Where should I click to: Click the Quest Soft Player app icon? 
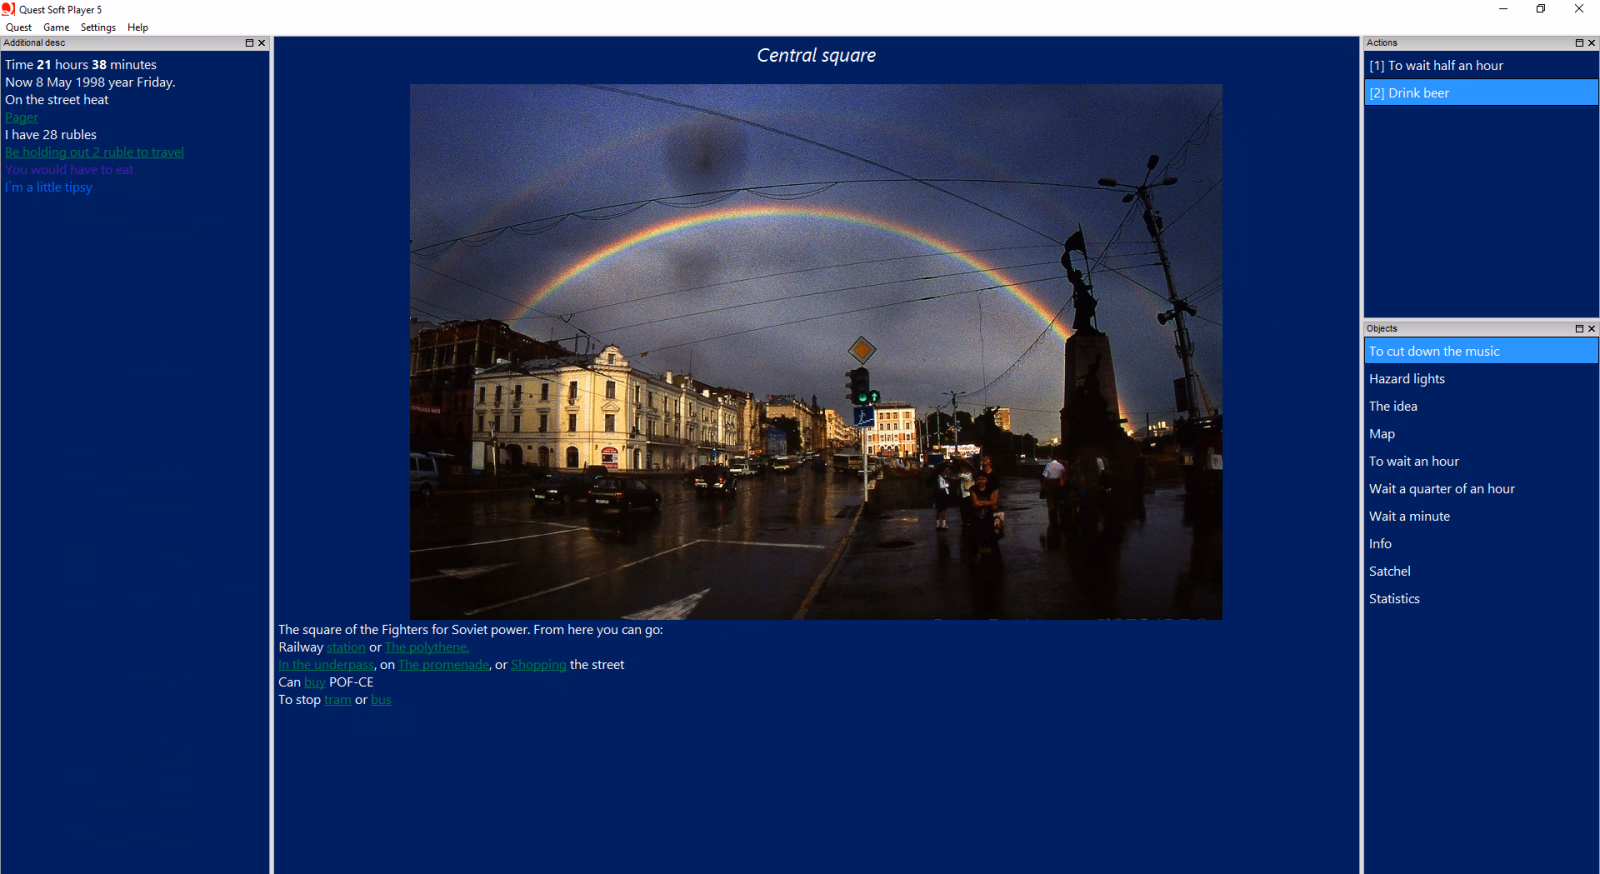pyautogui.click(x=9, y=9)
